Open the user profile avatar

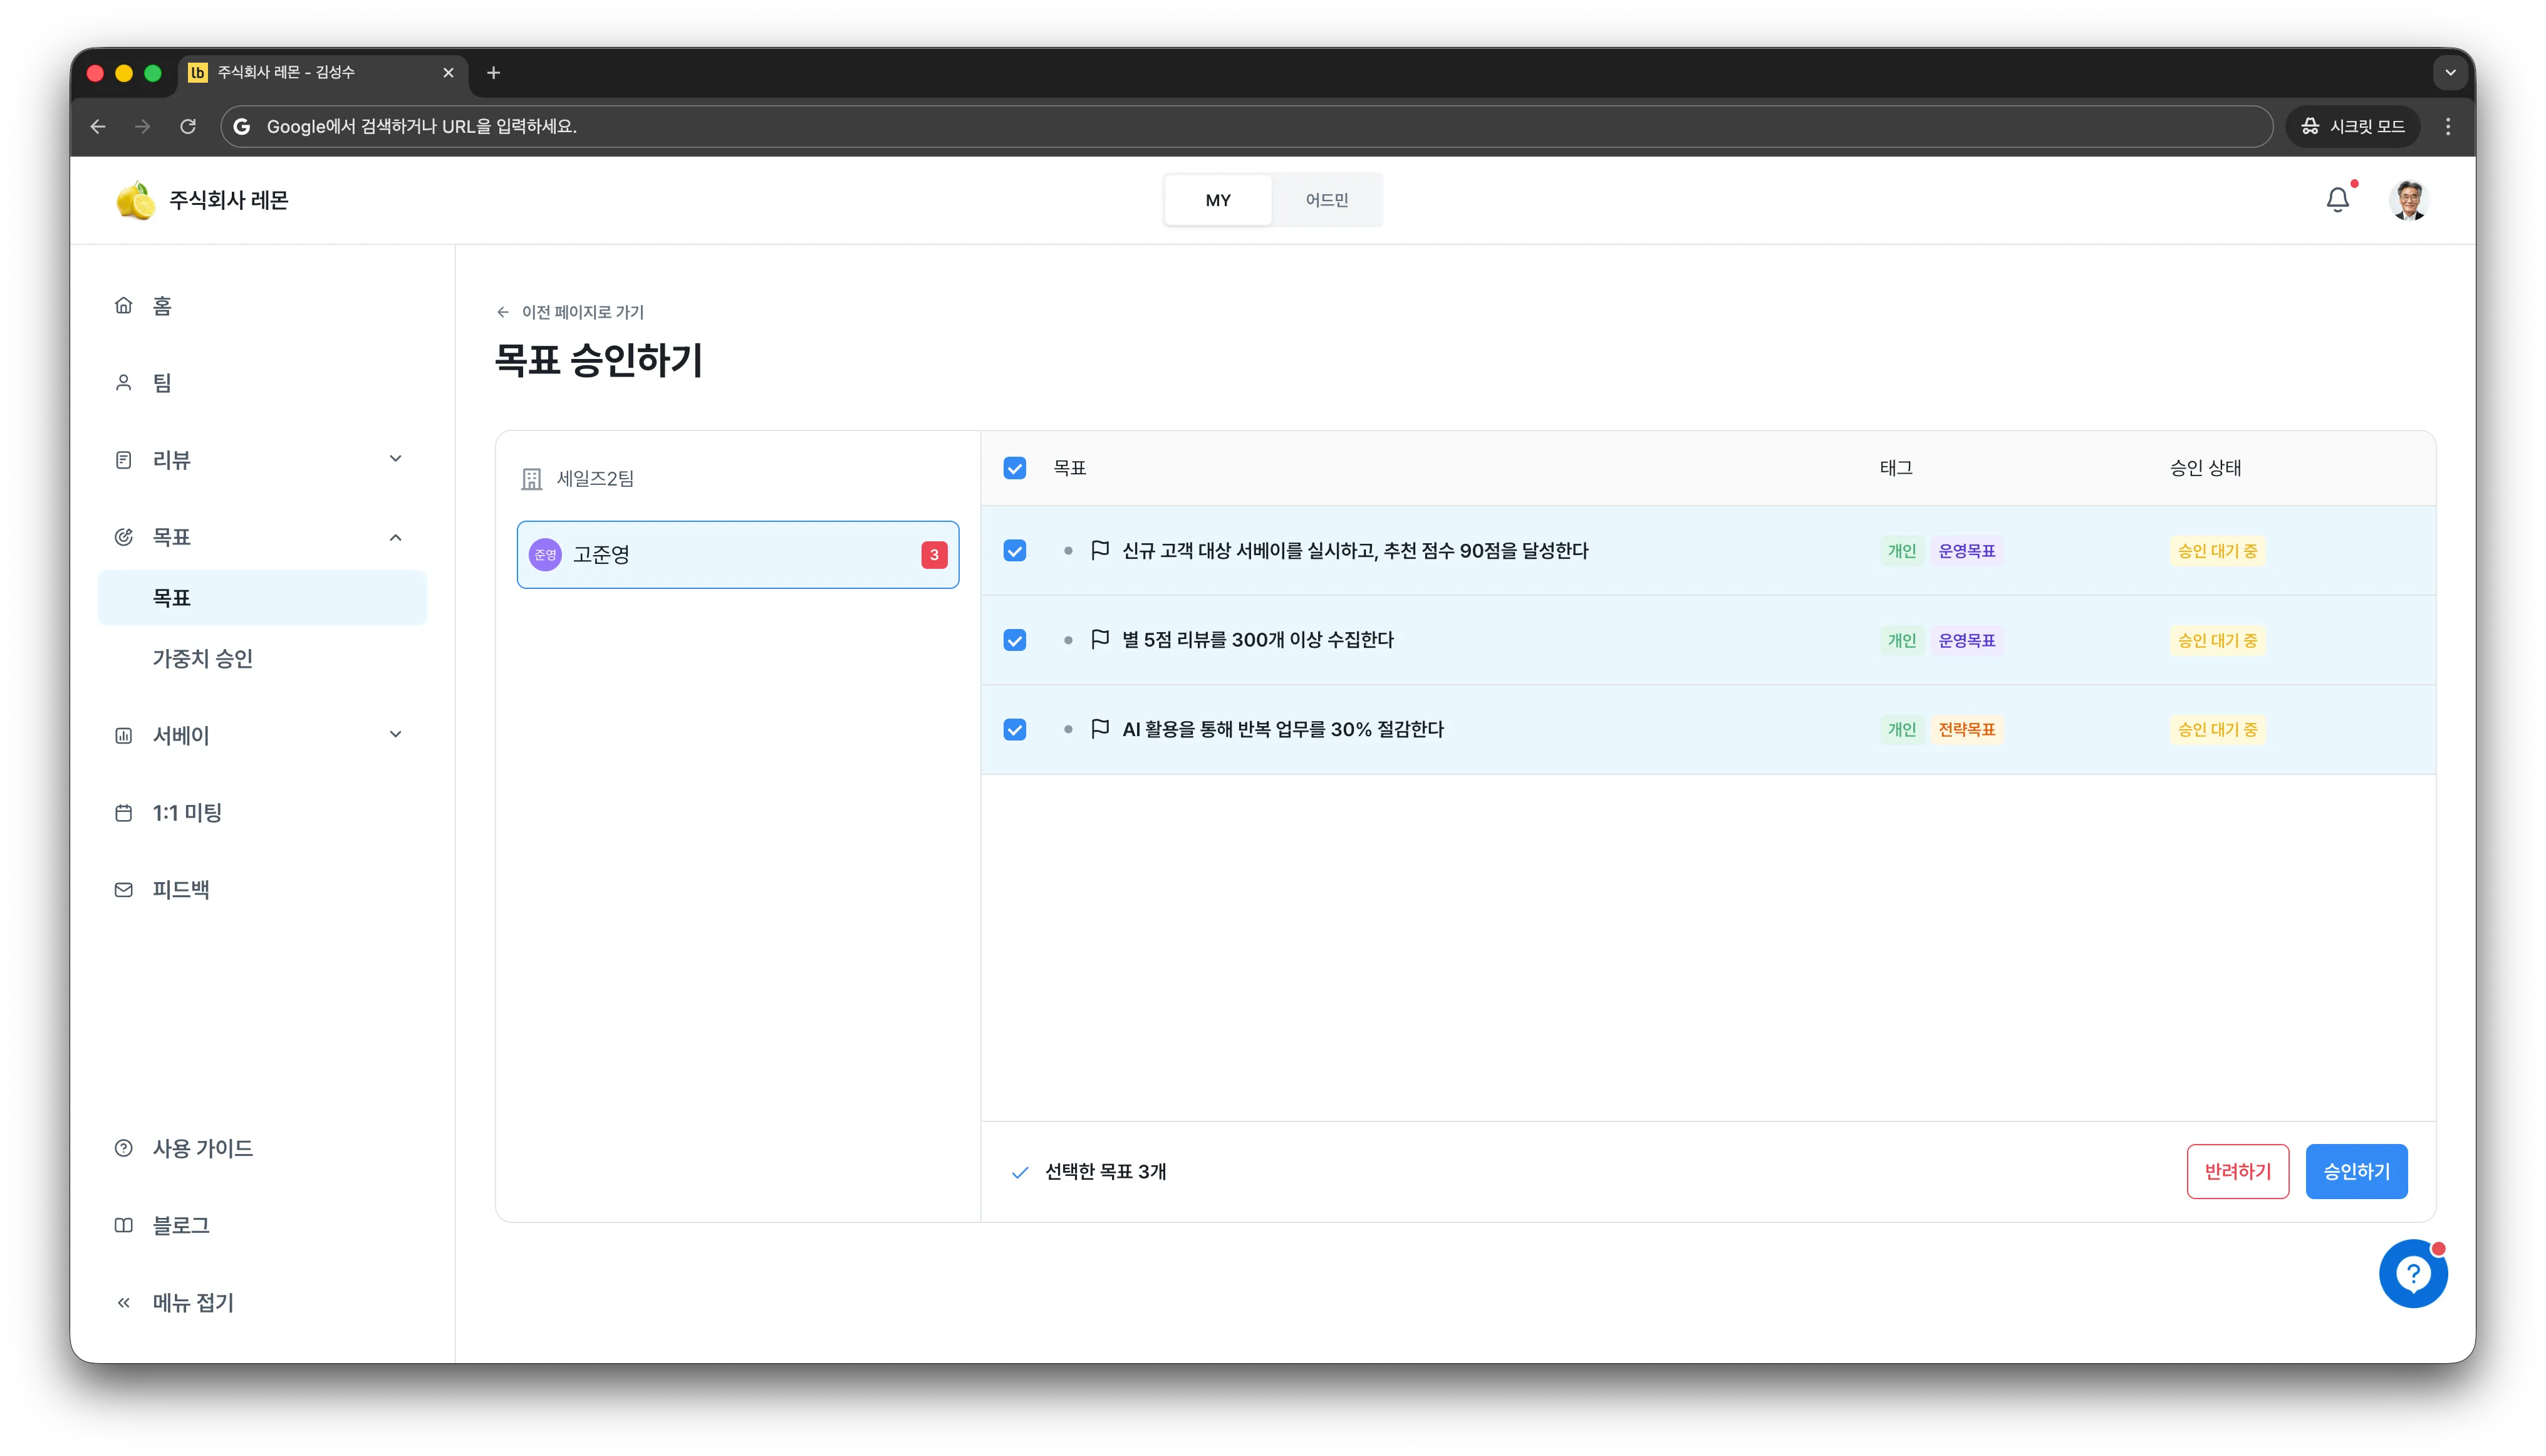(2408, 200)
